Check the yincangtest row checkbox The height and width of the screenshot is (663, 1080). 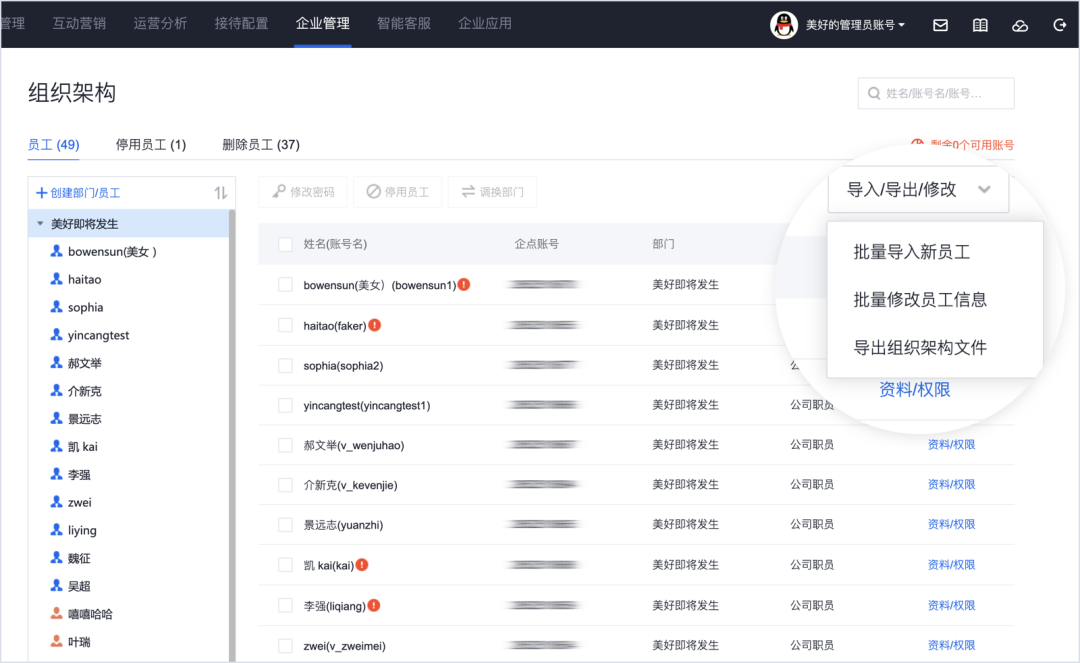point(285,406)
